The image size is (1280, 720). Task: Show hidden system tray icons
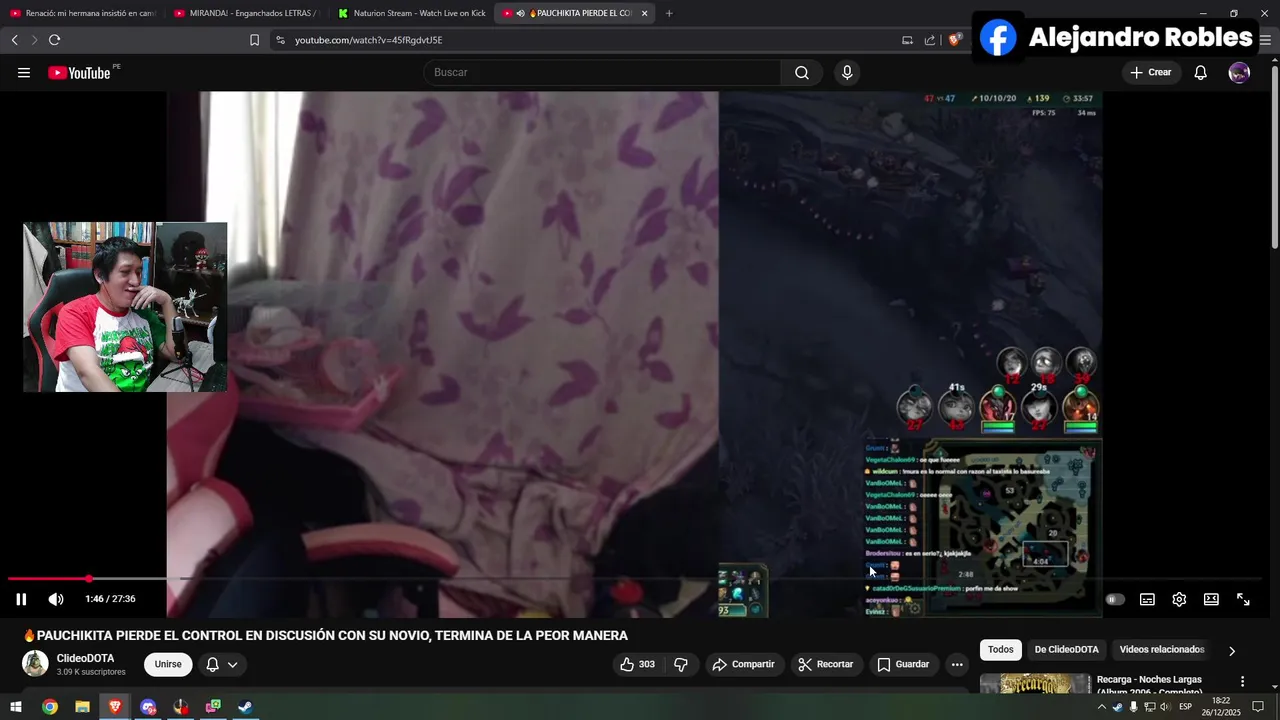1102,707
